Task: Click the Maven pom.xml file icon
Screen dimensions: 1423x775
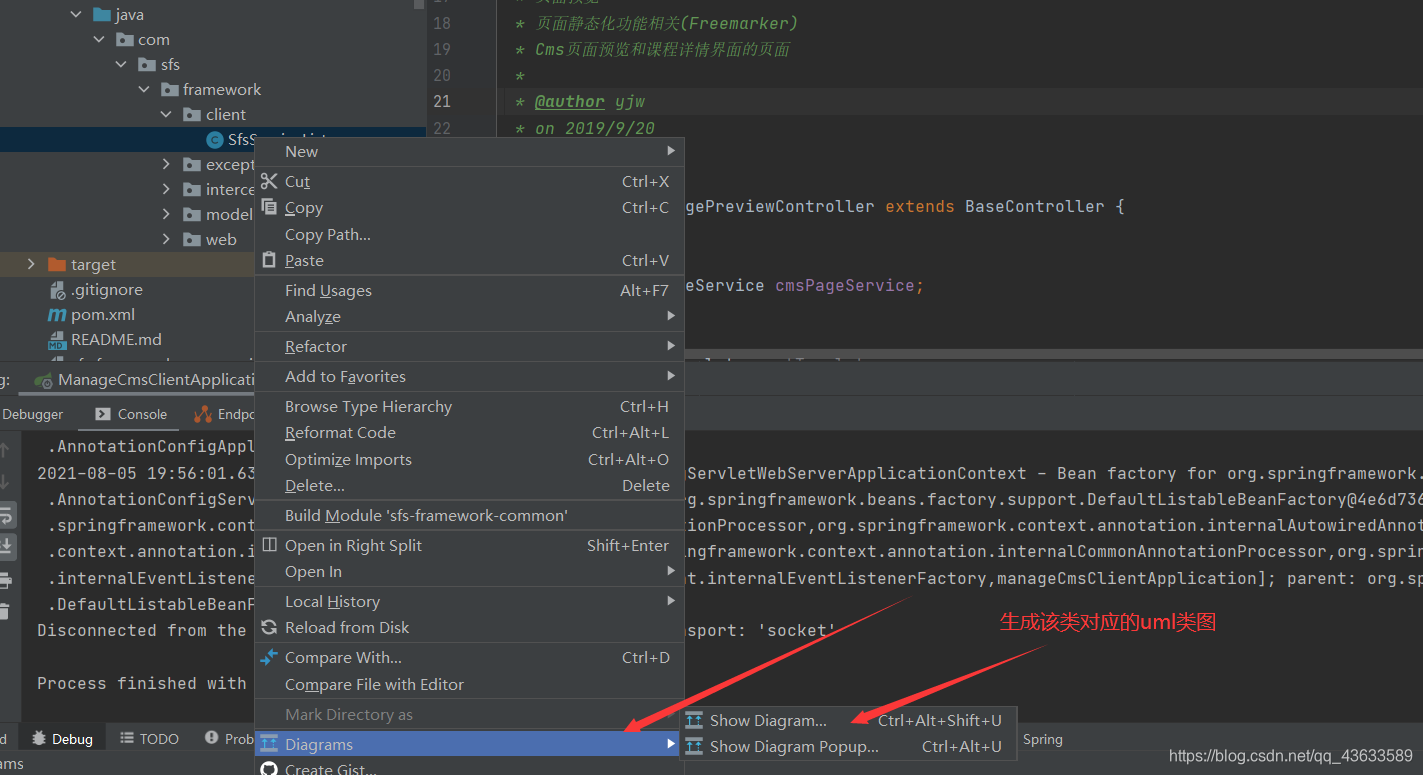Action: click(57, 314)
